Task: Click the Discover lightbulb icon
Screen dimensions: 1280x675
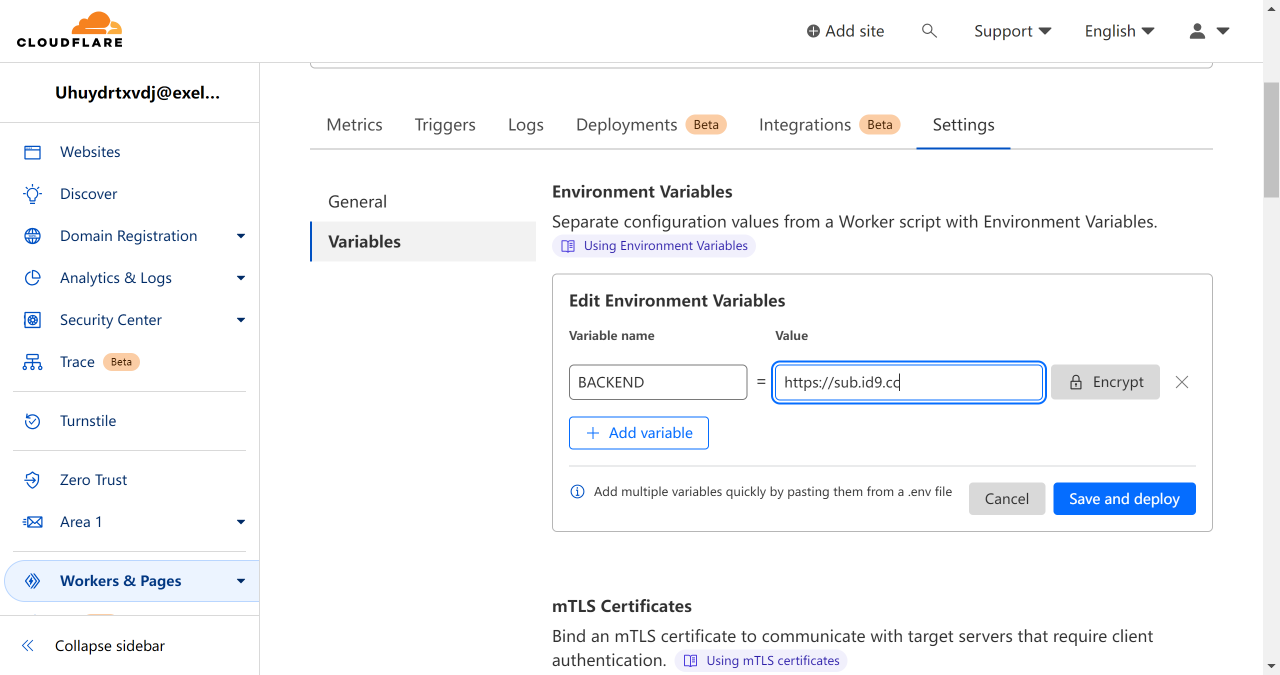Action: [x=33, y=194]
